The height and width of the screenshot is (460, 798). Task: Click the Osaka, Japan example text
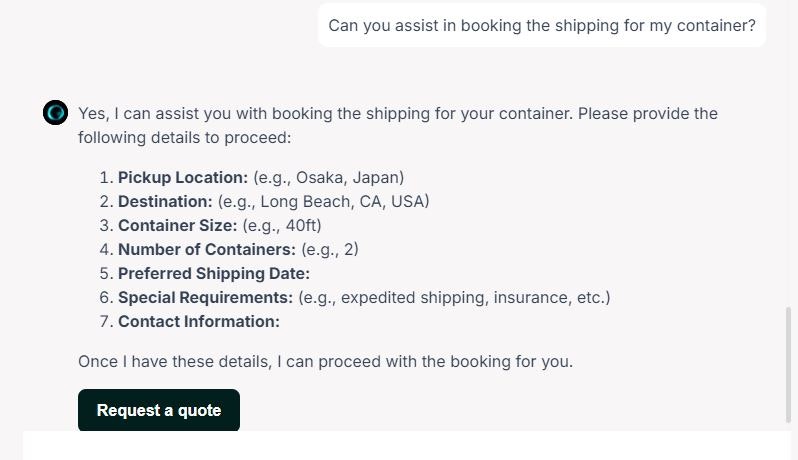(x=328, y=177)
